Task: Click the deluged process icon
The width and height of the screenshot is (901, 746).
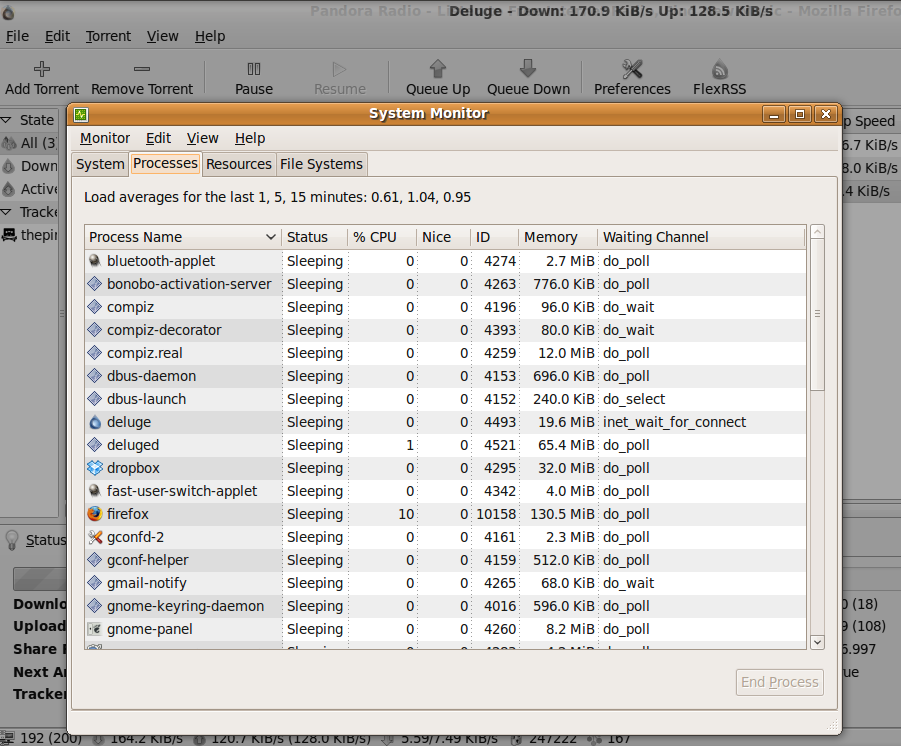Action: click(x=95, y=445)
